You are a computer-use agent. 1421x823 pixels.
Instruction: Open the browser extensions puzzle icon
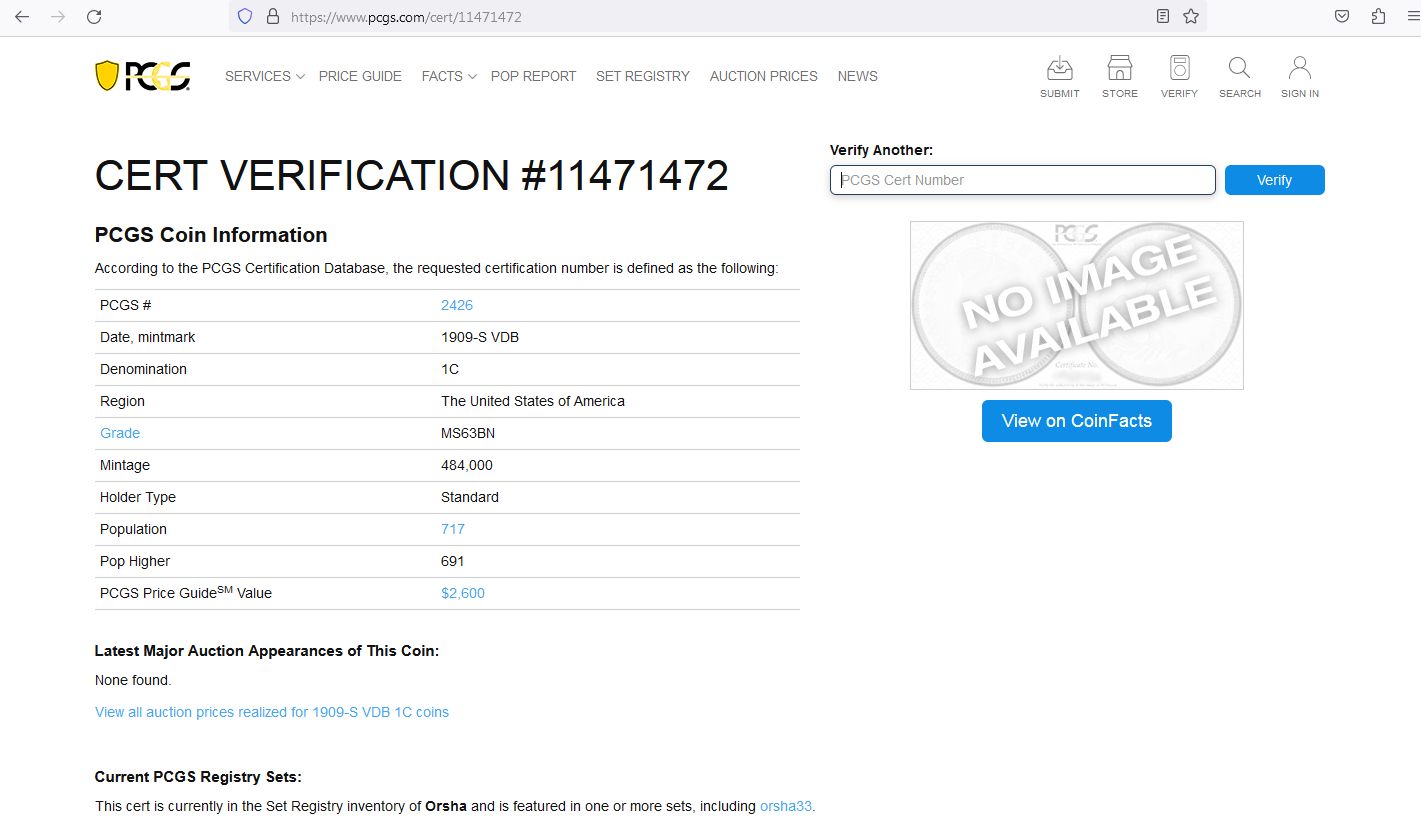coord(1378,16)
